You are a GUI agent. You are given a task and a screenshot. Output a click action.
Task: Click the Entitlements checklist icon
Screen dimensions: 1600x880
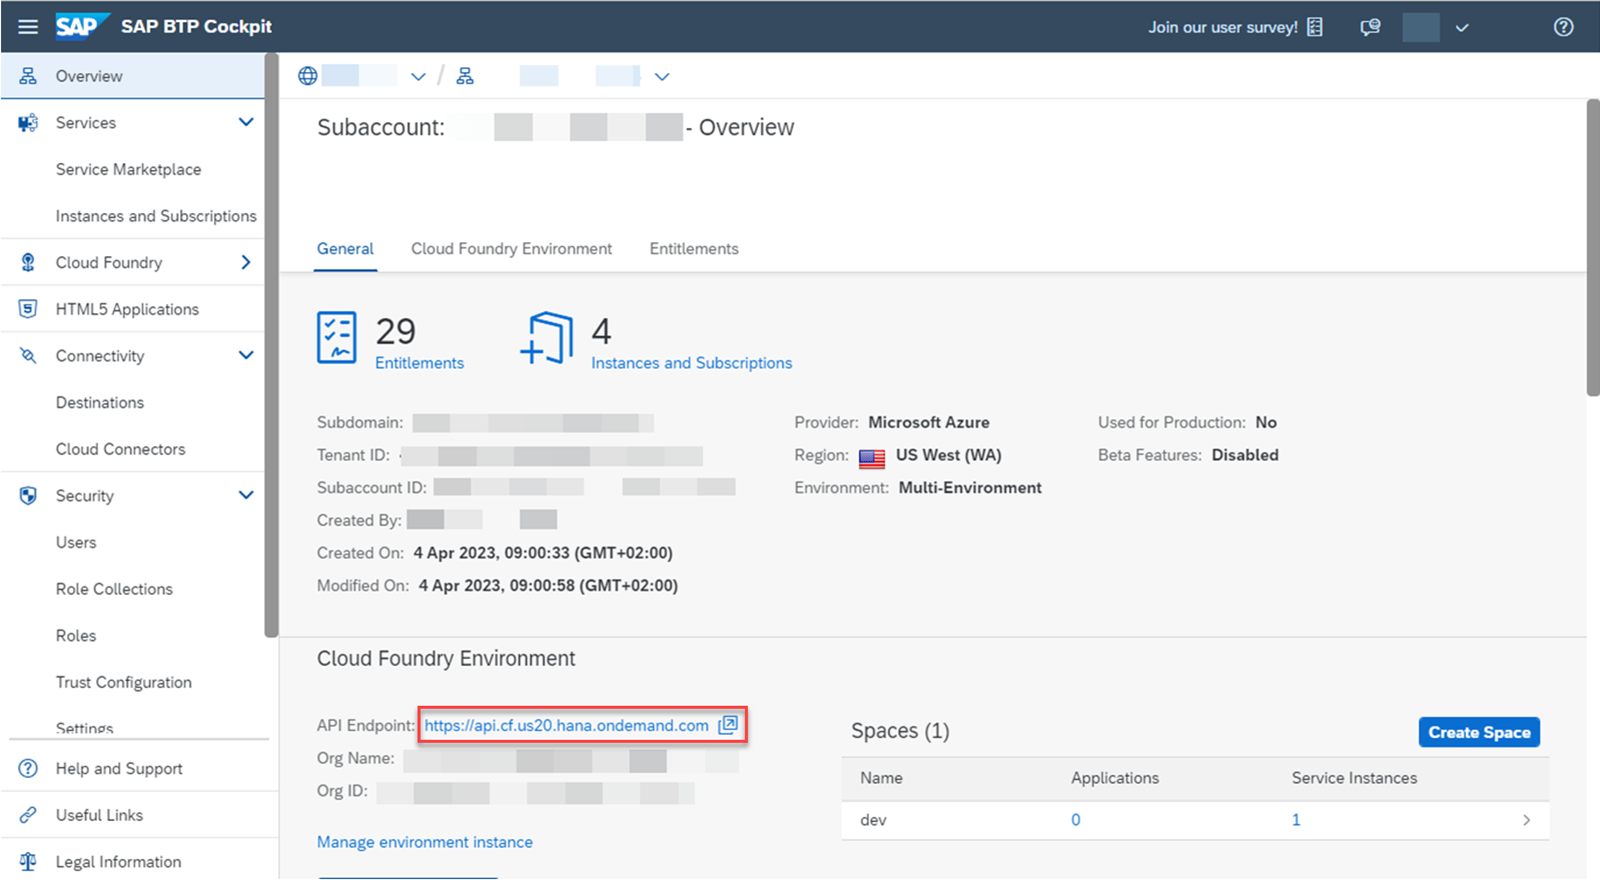(x=337, y=337)
